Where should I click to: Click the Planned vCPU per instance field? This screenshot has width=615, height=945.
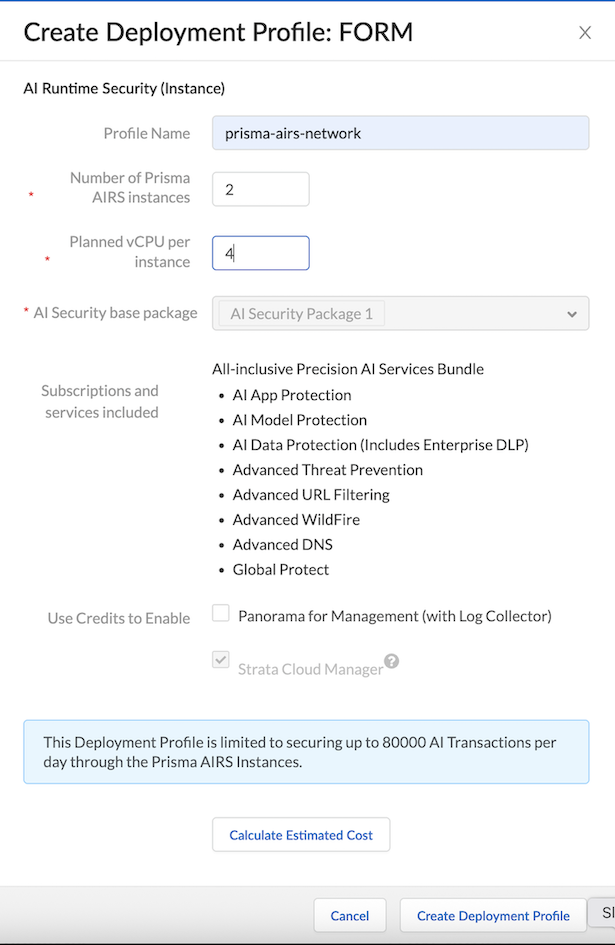(x=260, y=253)
